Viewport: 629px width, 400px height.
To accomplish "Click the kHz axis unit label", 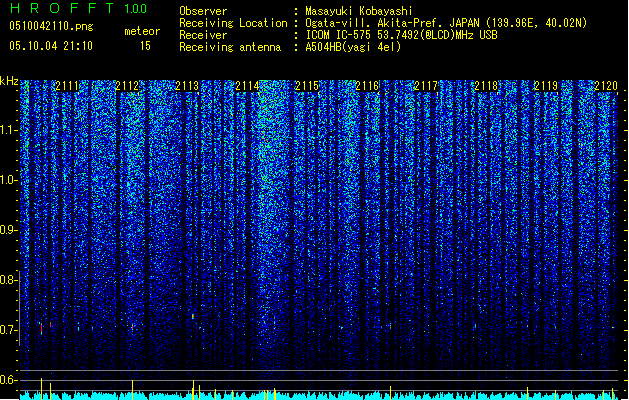I will (9, 81).
